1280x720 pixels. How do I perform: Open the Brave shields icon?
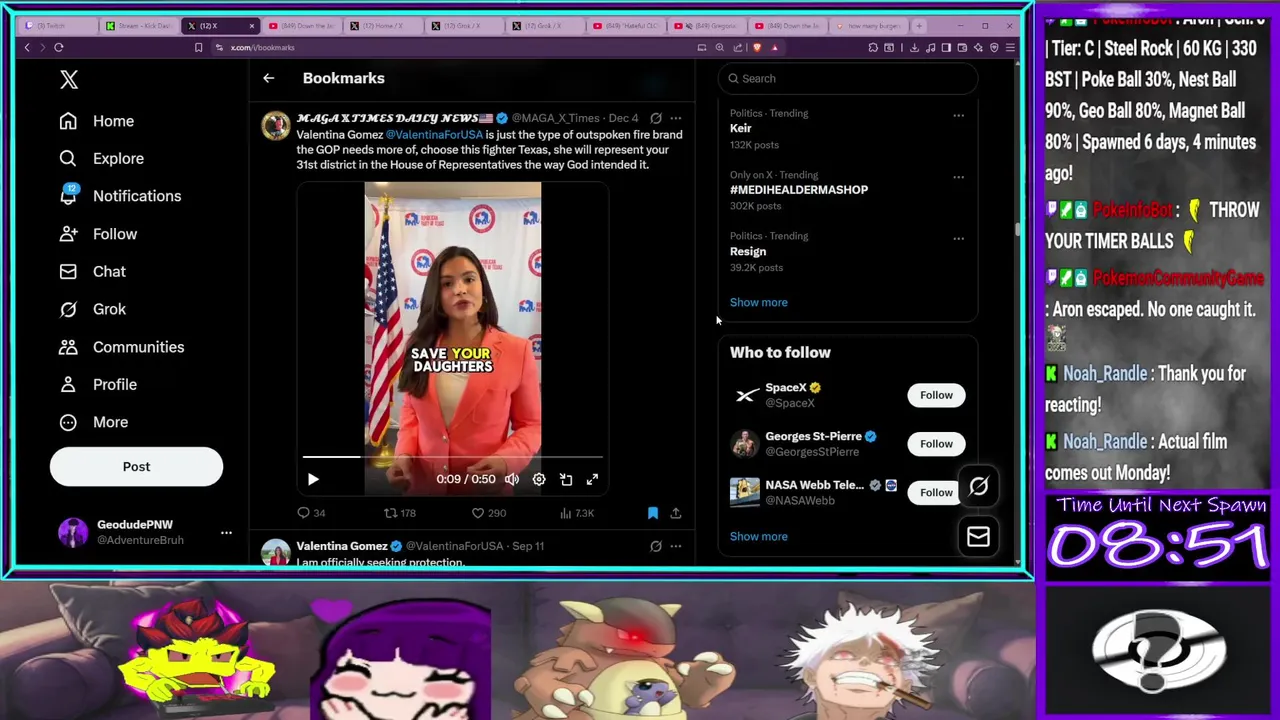[757, 47]
